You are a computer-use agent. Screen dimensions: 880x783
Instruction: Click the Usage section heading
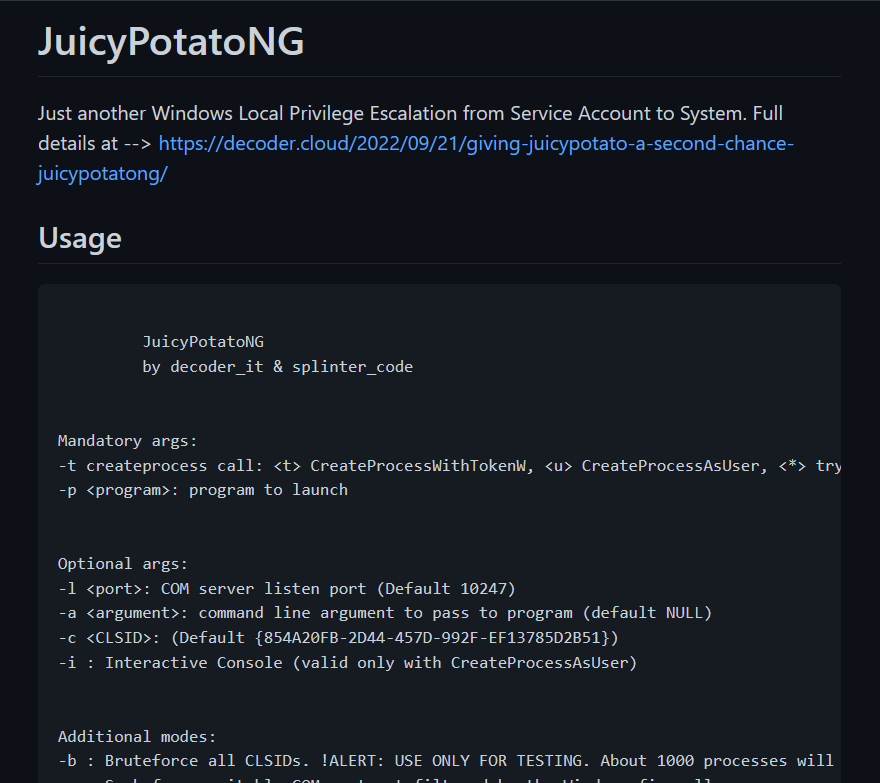coord(80,237)
